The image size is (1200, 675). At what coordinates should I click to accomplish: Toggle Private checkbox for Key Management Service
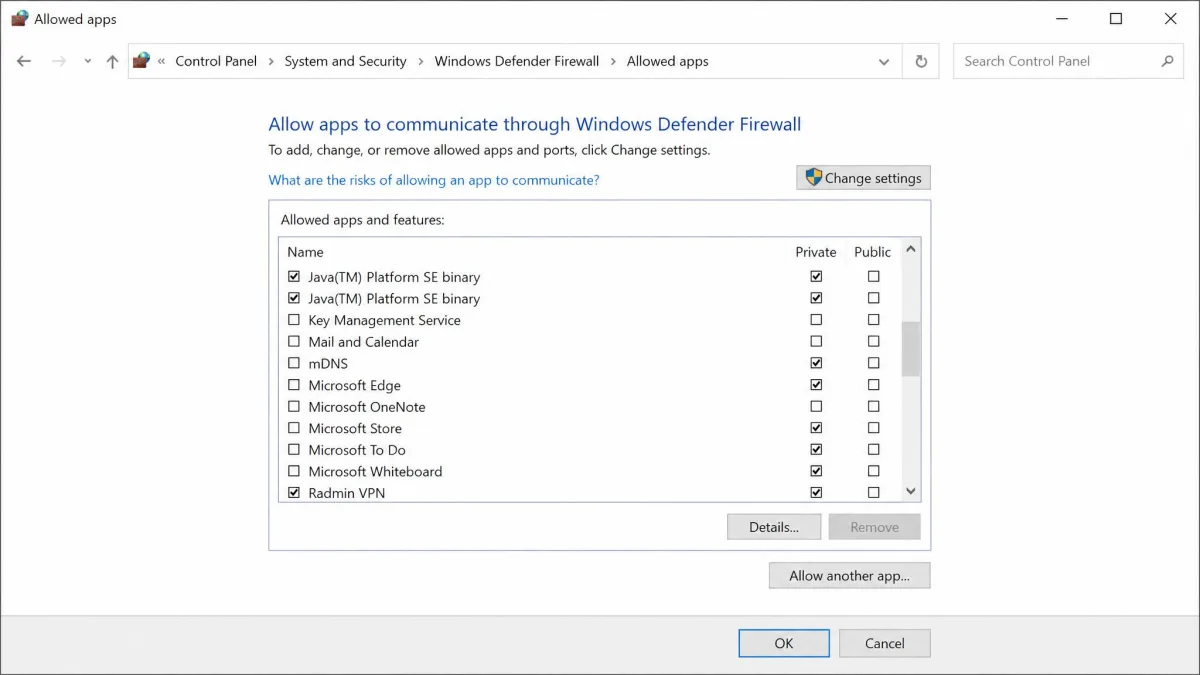816,320
